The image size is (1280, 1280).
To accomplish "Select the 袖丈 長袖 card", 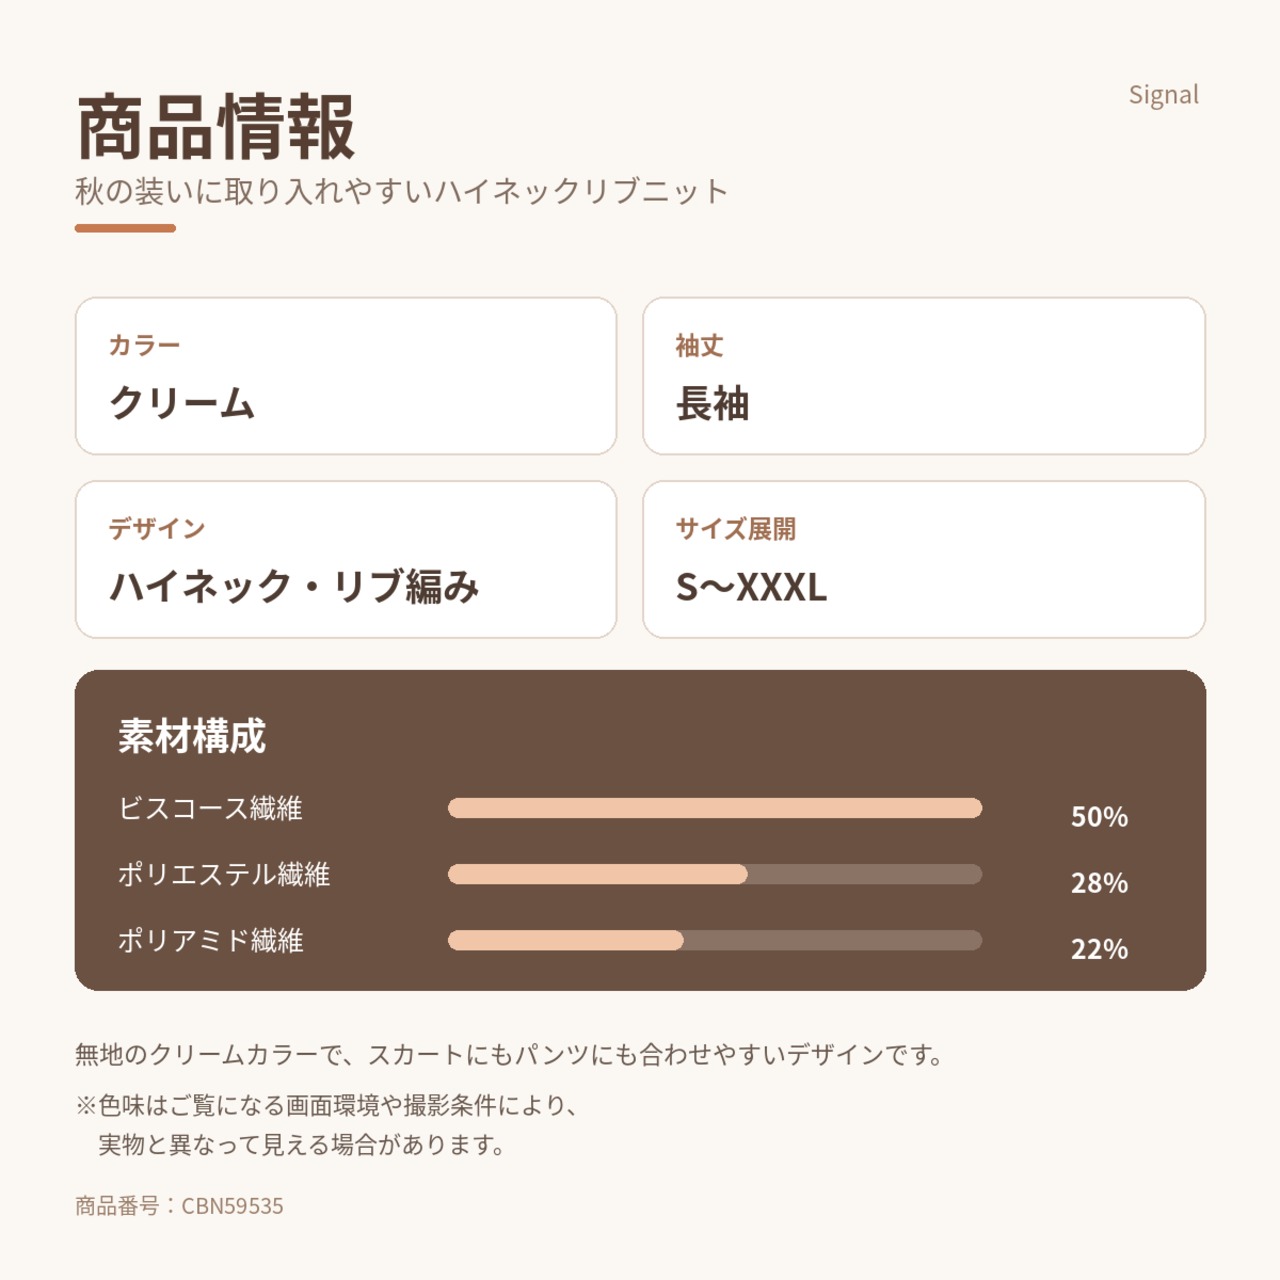I will pyautogui.click(x=924, y=376).
